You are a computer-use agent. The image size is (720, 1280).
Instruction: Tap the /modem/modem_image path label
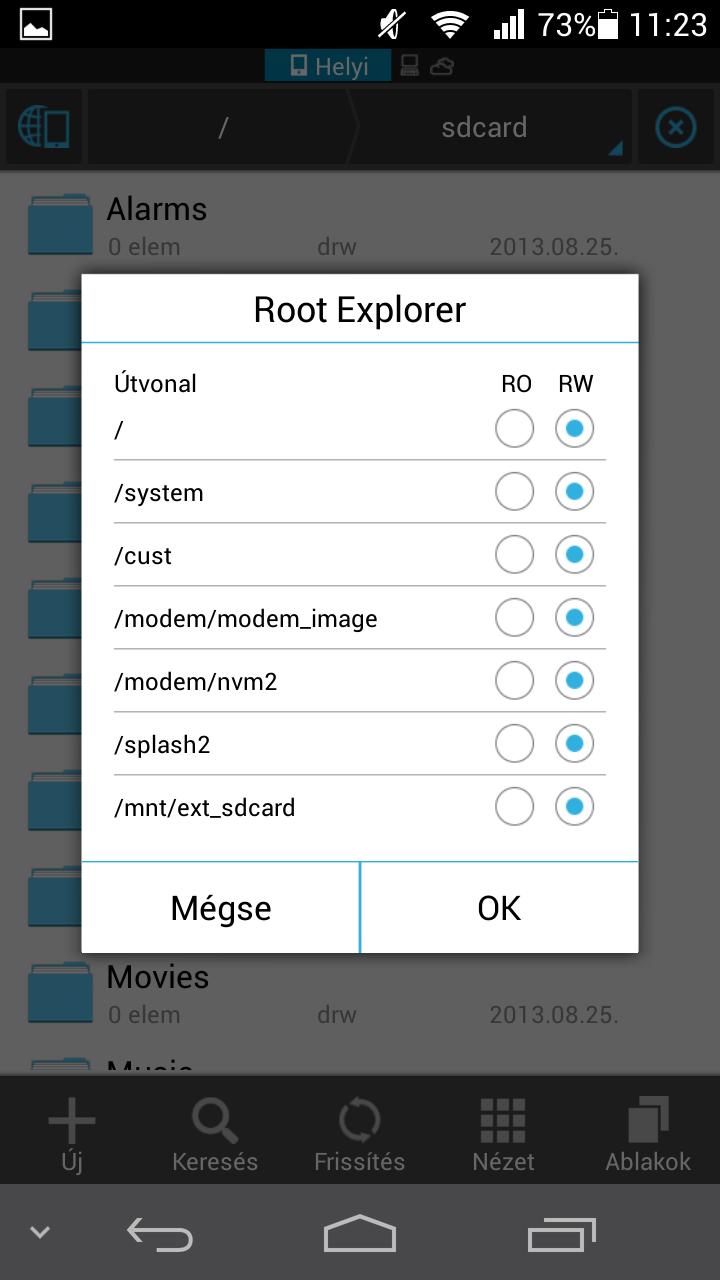coord(246,619)
